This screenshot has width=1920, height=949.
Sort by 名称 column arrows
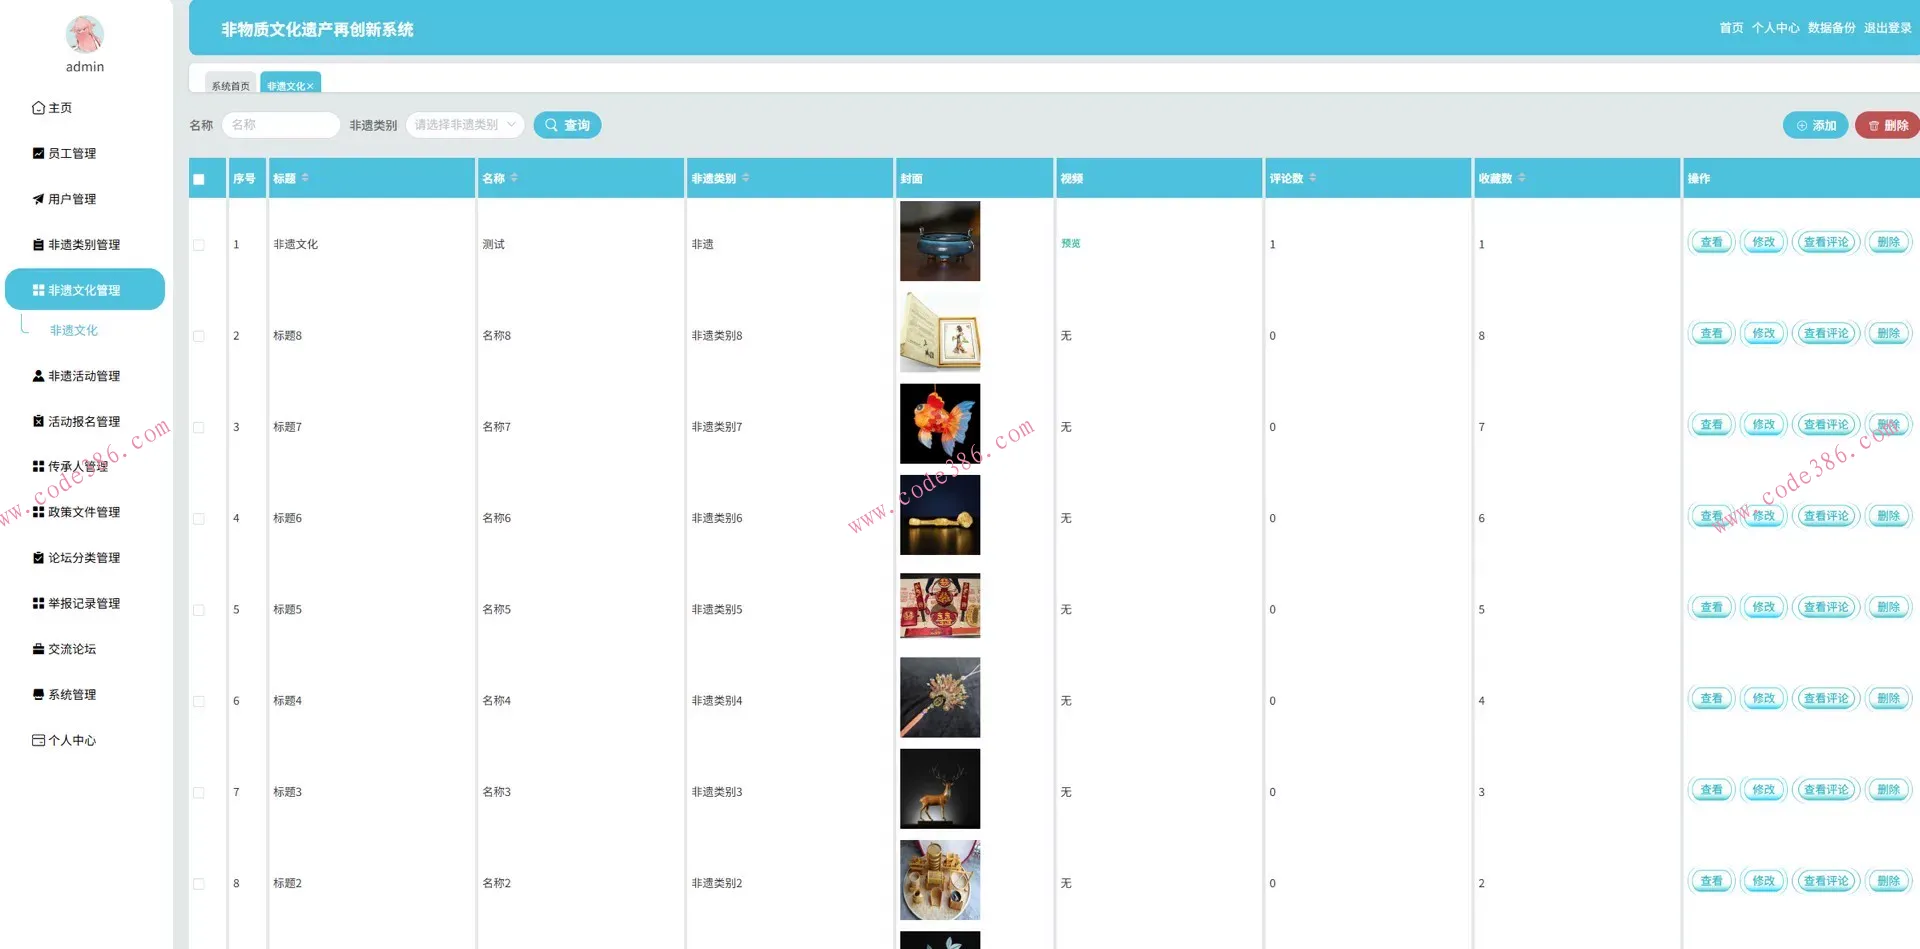(x=514, y=178)
